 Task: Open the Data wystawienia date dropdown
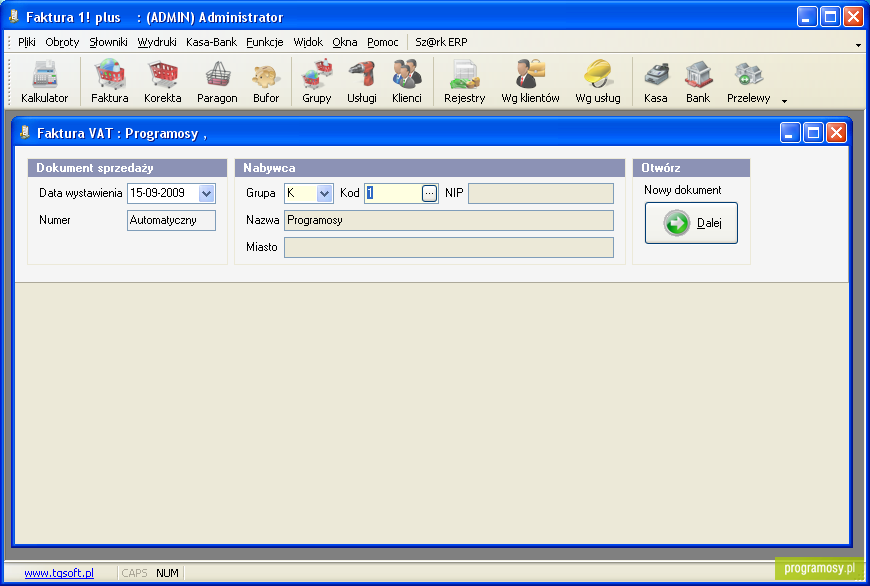(206, 193)
